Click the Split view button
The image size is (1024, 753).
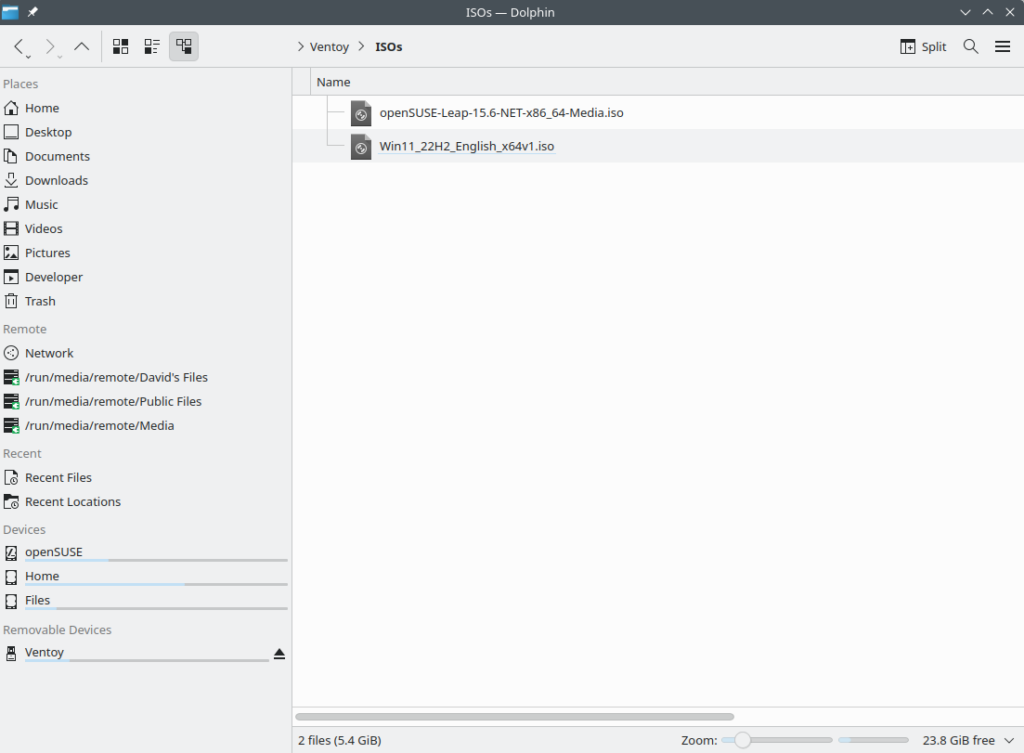[923, 46]
